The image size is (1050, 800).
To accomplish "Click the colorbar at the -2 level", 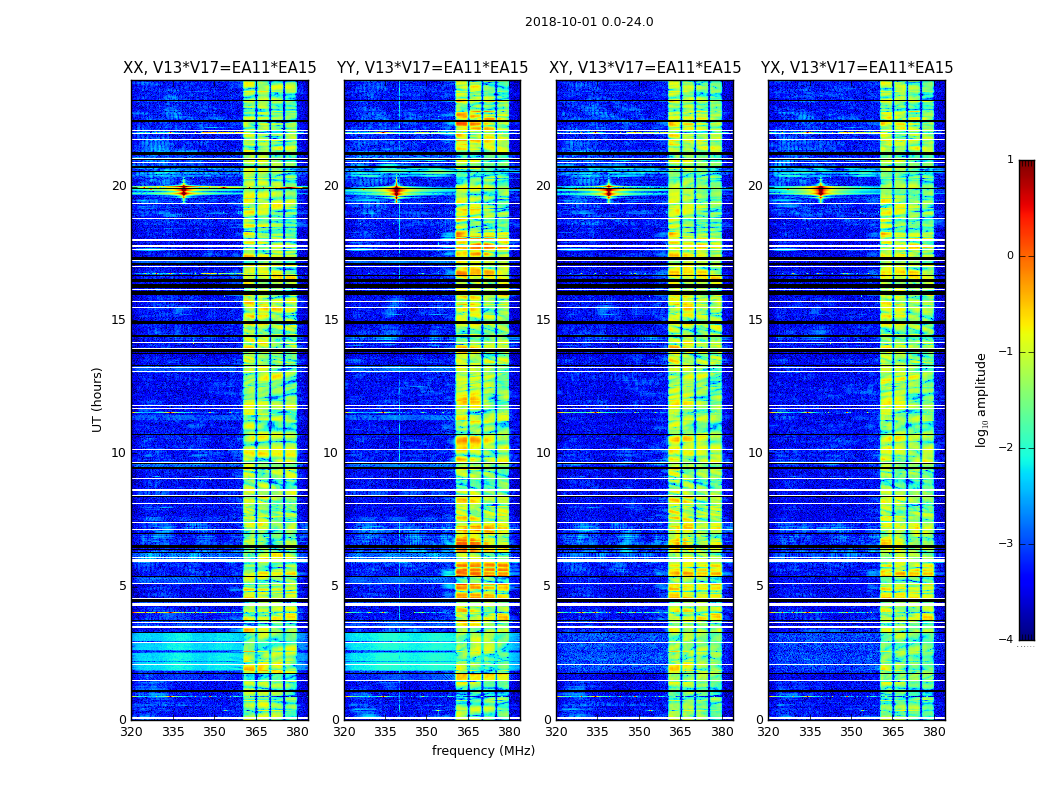I will [x=1027, y=448].
